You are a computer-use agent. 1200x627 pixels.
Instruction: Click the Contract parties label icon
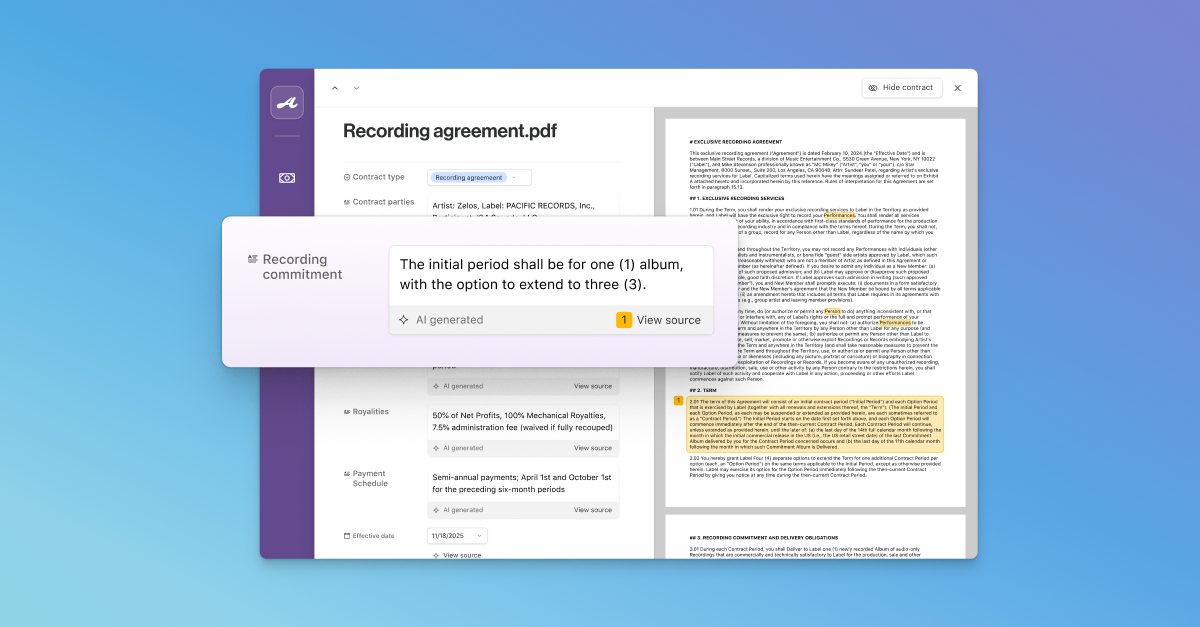click(x=347, y=202)
